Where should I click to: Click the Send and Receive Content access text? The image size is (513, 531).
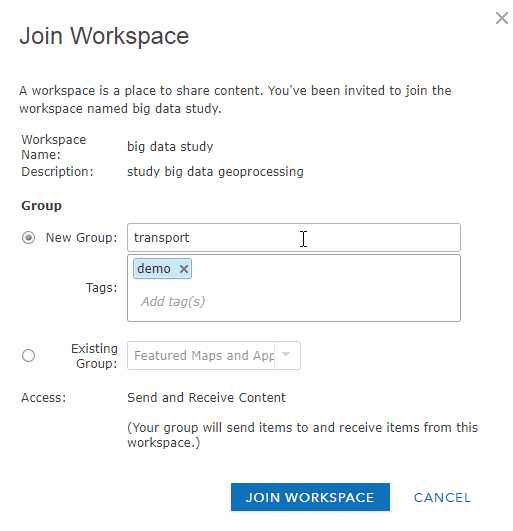(x=206, y=398)
